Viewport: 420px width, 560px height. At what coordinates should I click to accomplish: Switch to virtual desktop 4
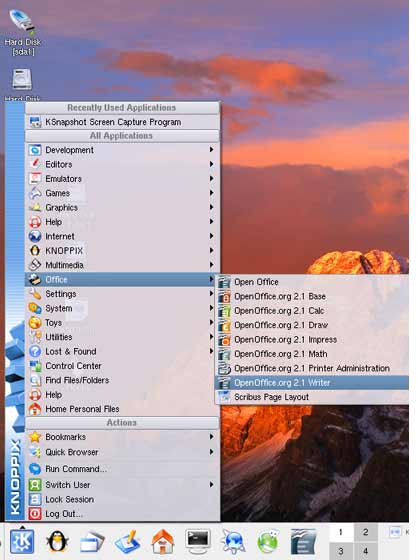[365, 550]
